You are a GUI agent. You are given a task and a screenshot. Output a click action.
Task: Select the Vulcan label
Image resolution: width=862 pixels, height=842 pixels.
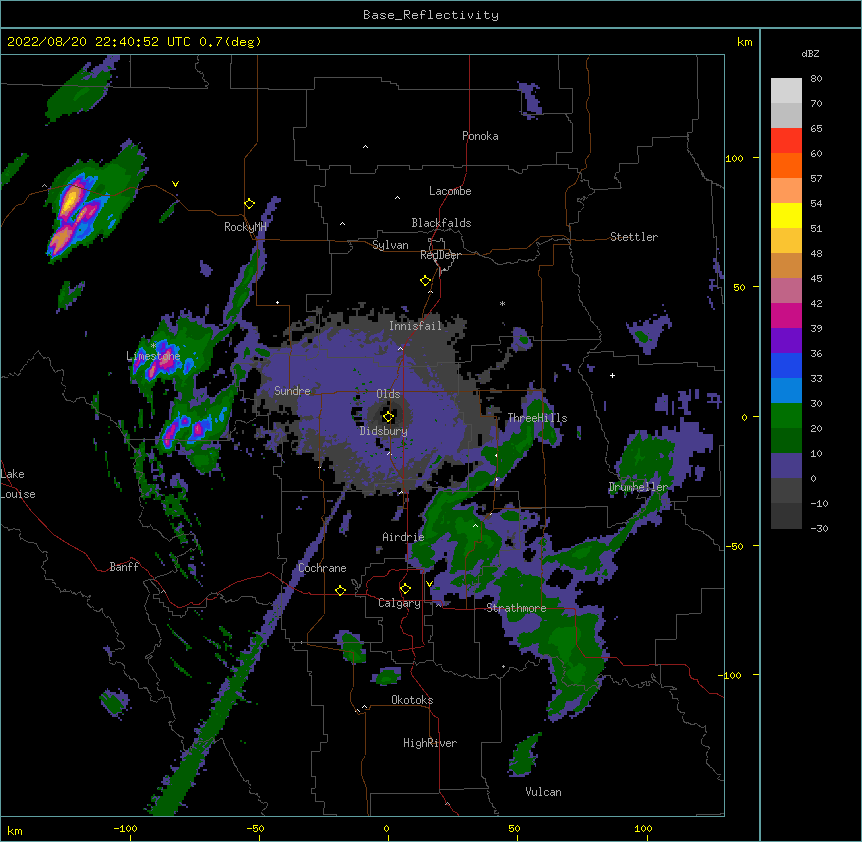pyautogui.click(x=543, y=792)
